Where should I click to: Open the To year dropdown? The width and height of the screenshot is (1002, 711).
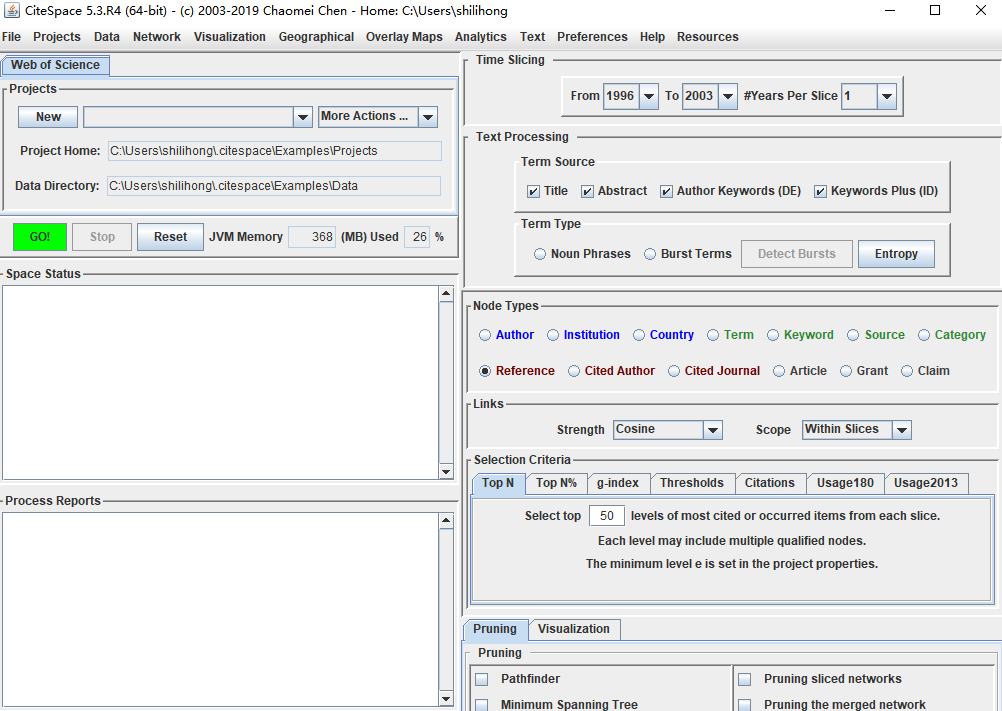click(728, 96)
